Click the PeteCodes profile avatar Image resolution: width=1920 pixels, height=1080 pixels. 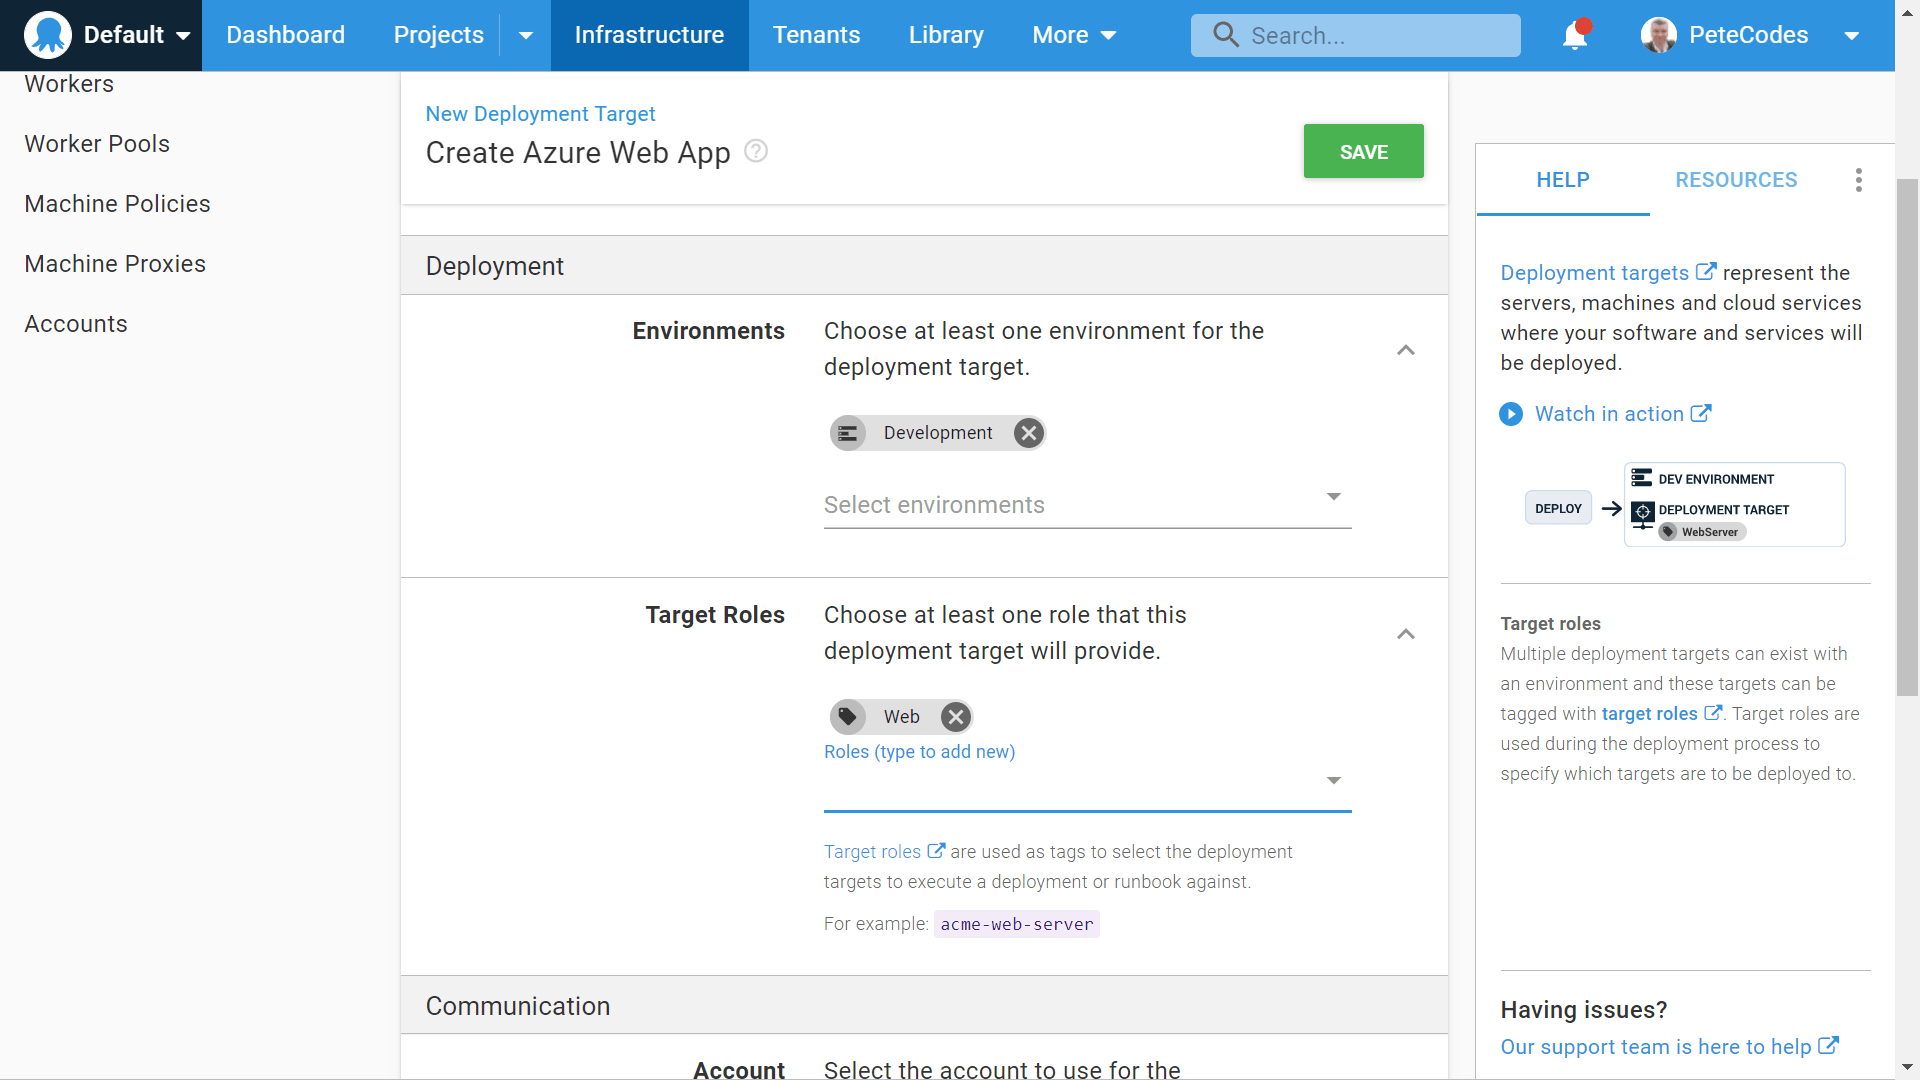[1659, 35]
